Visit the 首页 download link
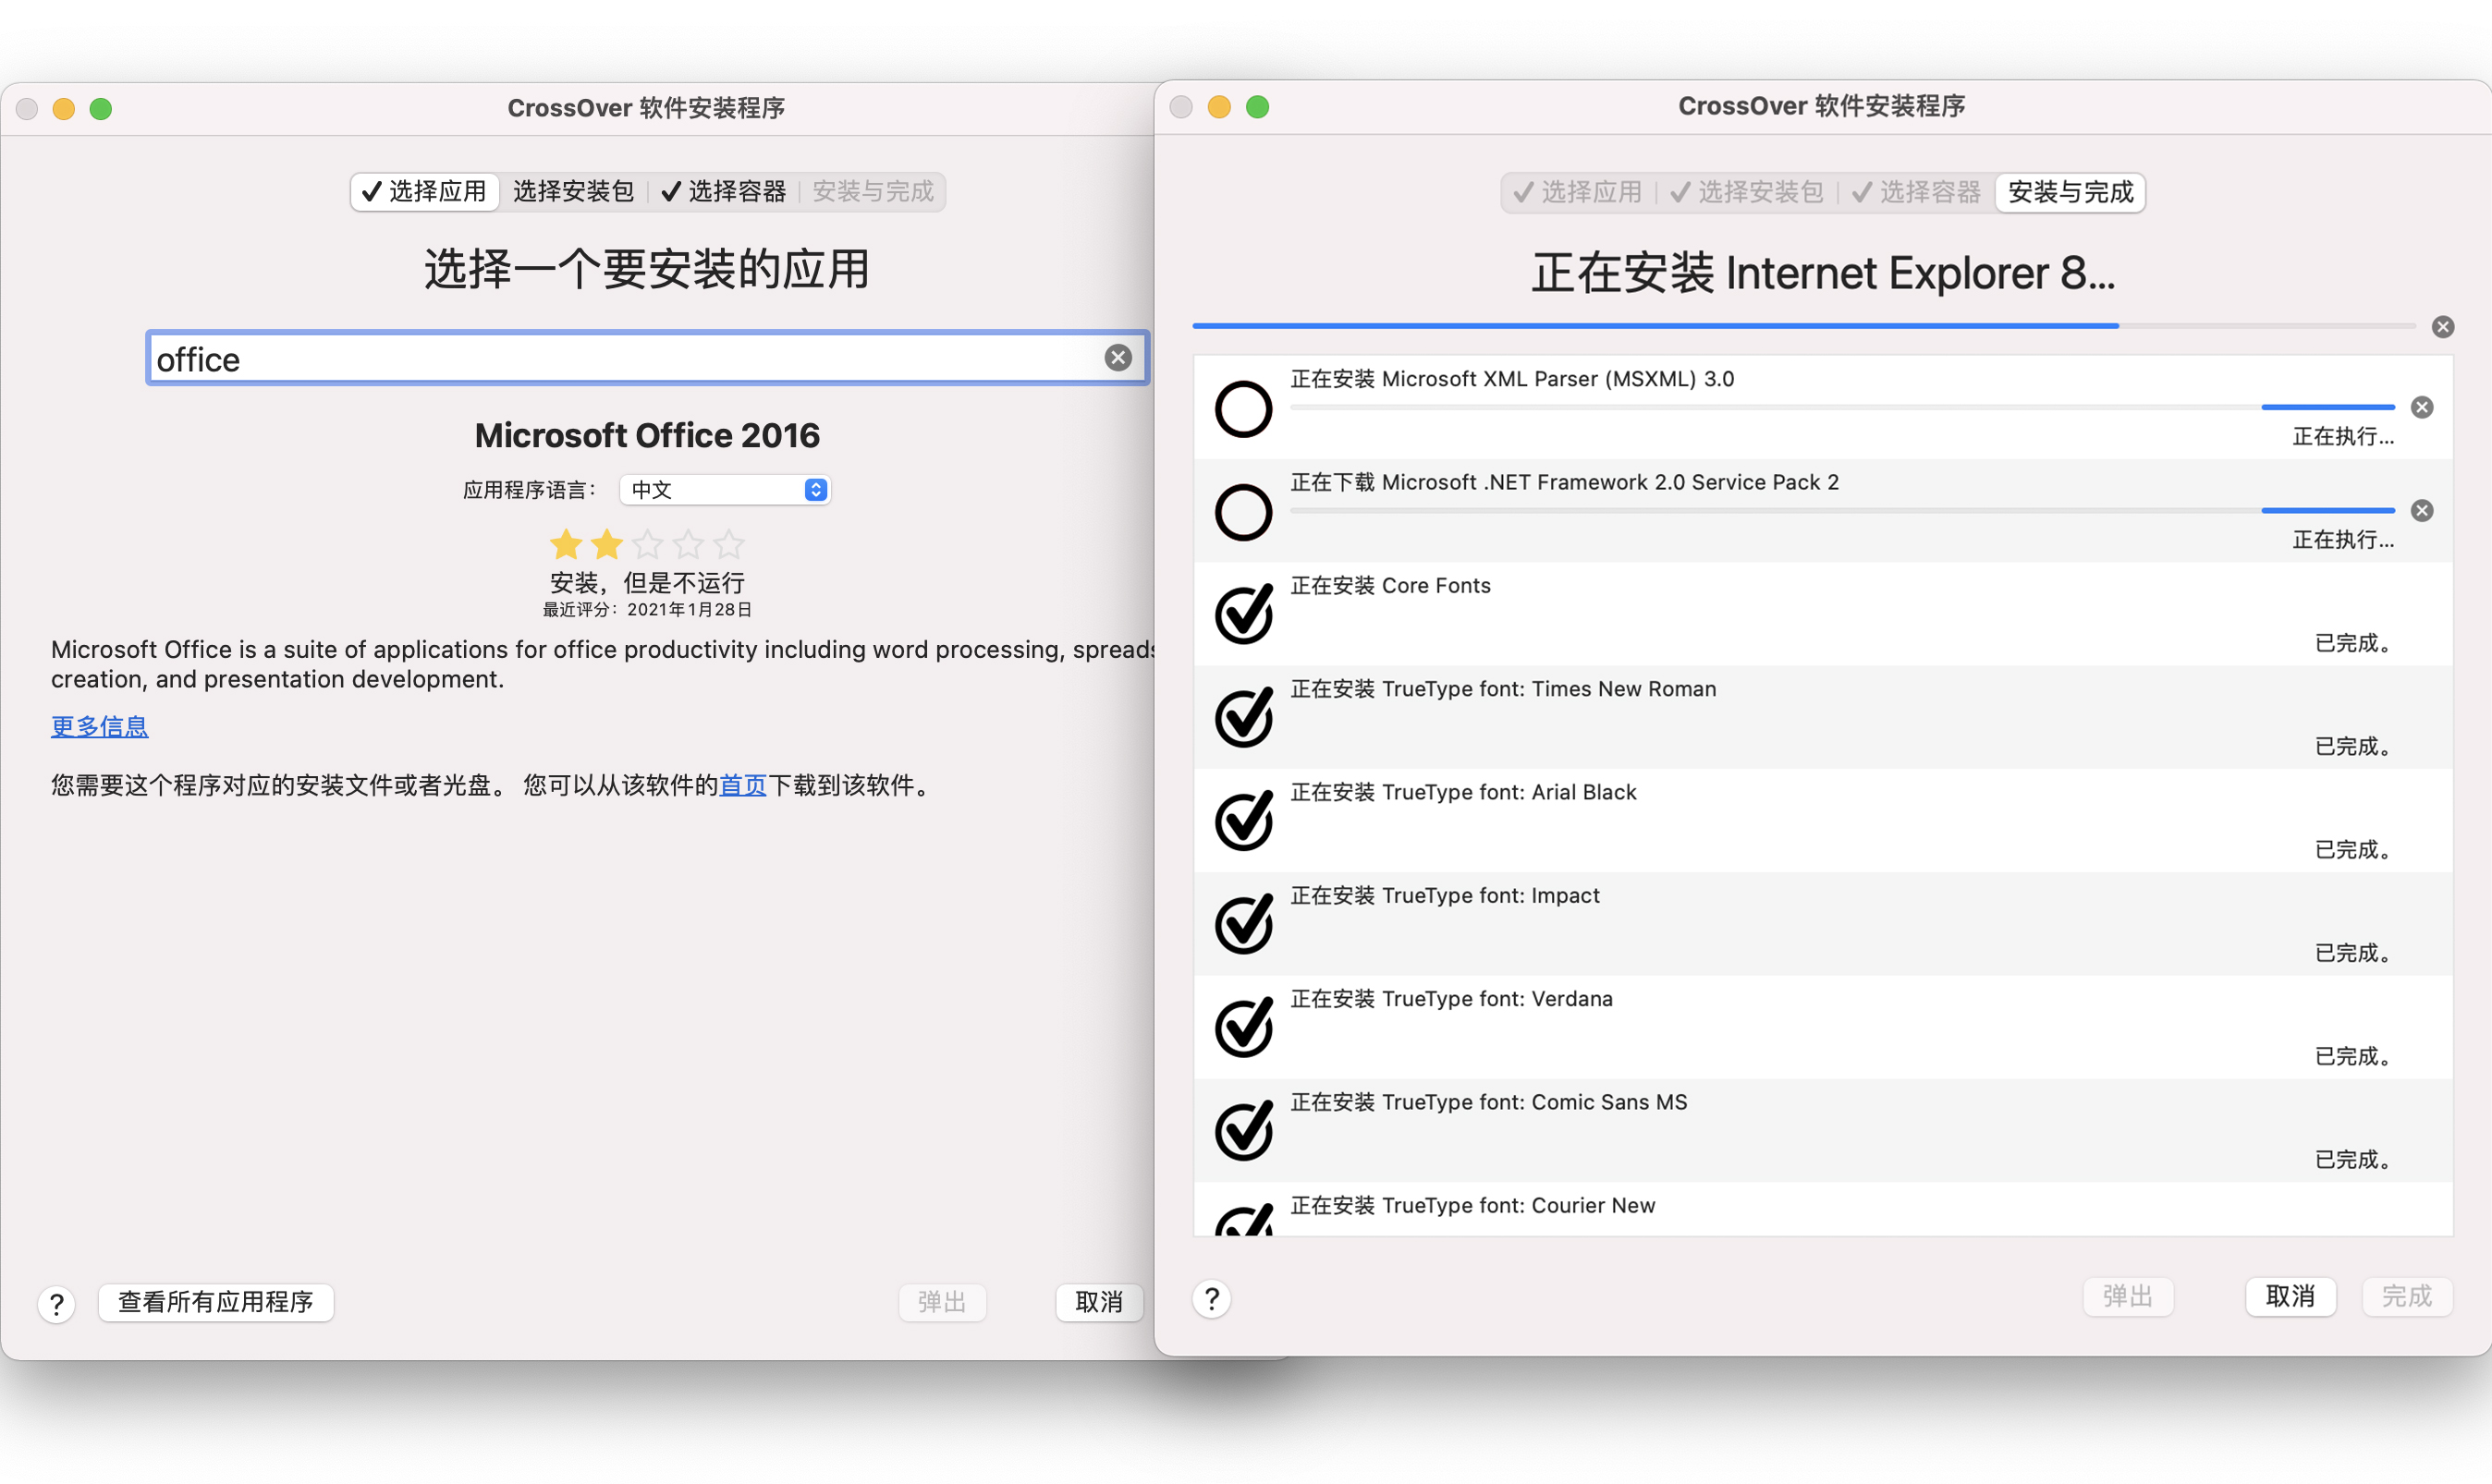Screen dimensions: 2492x1484 click(742, 786)
